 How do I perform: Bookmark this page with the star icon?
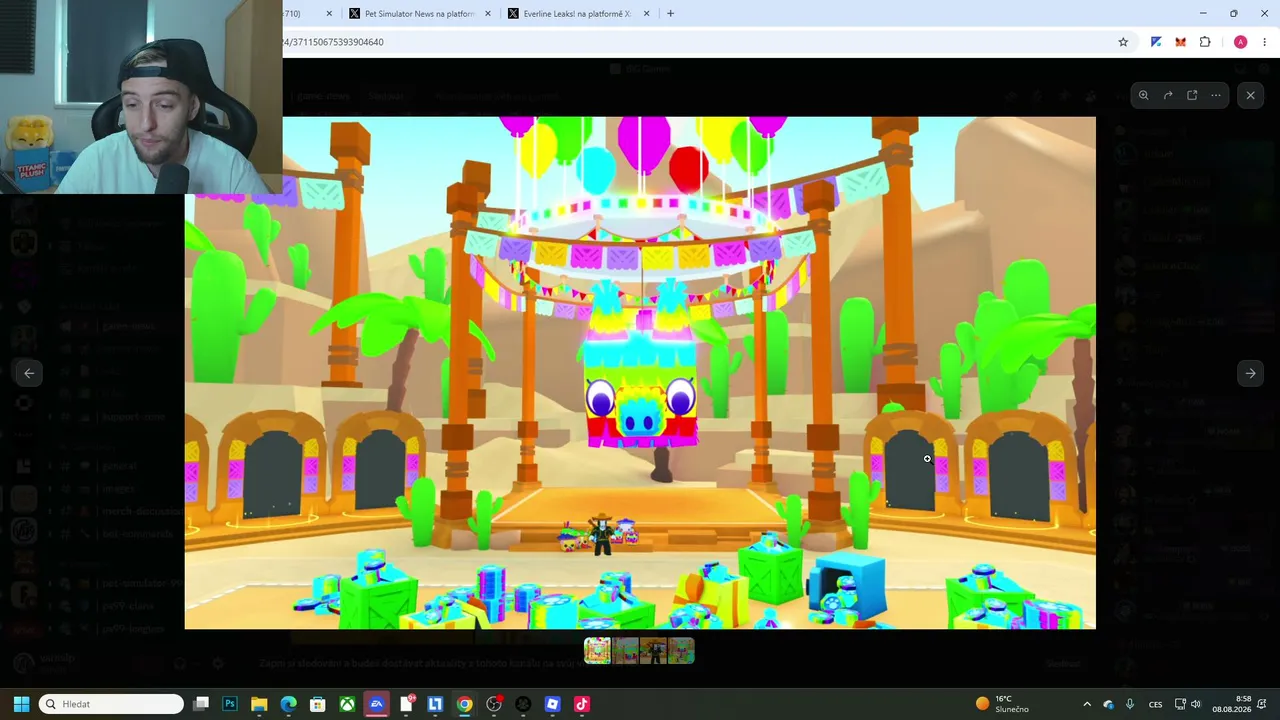[1123, 42]
